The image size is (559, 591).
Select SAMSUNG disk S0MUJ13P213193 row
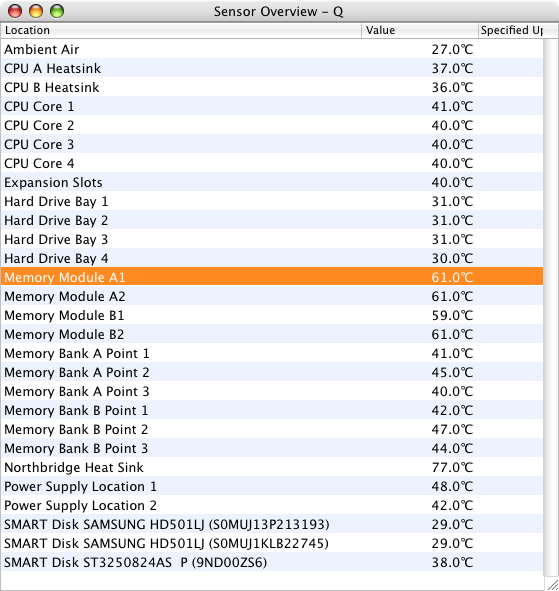tap(272, 524)
